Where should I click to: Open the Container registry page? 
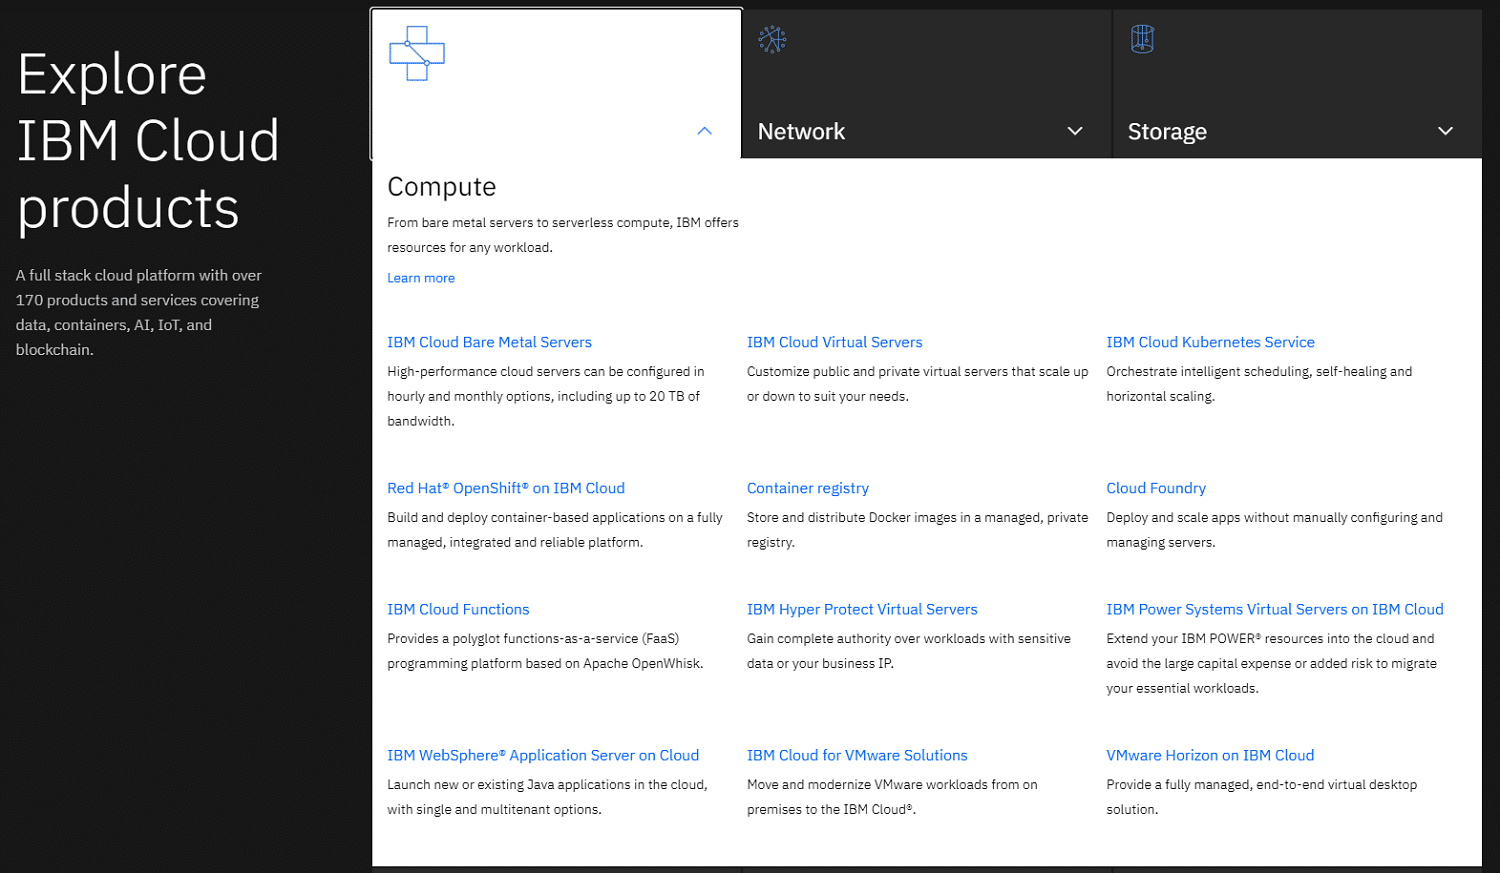pos(807,487)
